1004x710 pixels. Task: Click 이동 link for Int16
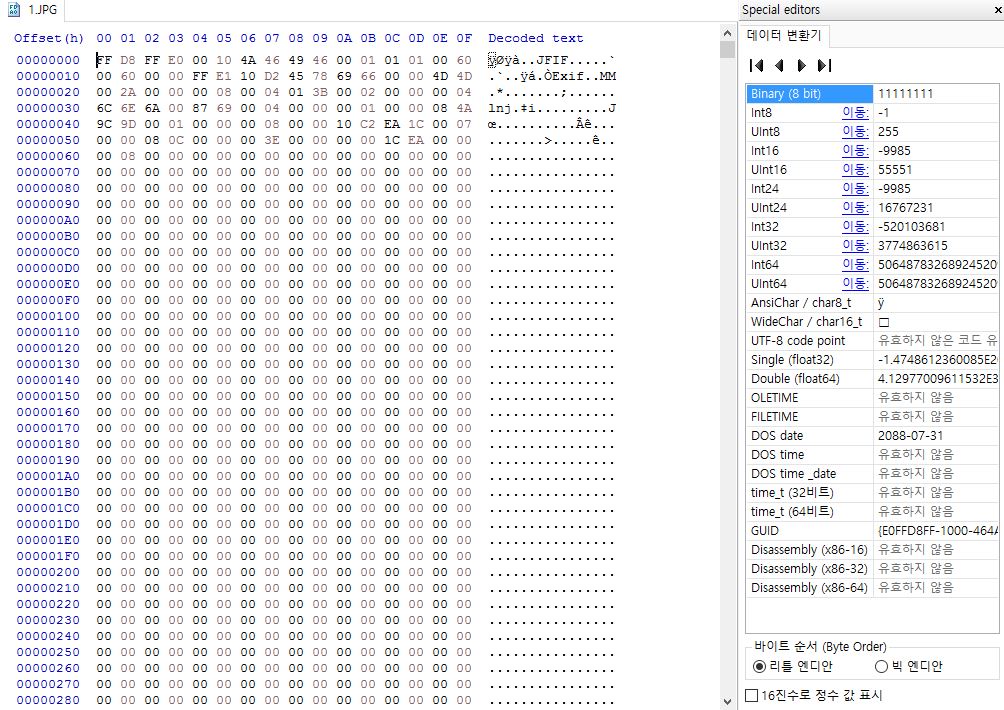pyautogui.click(x=855, y=150)
